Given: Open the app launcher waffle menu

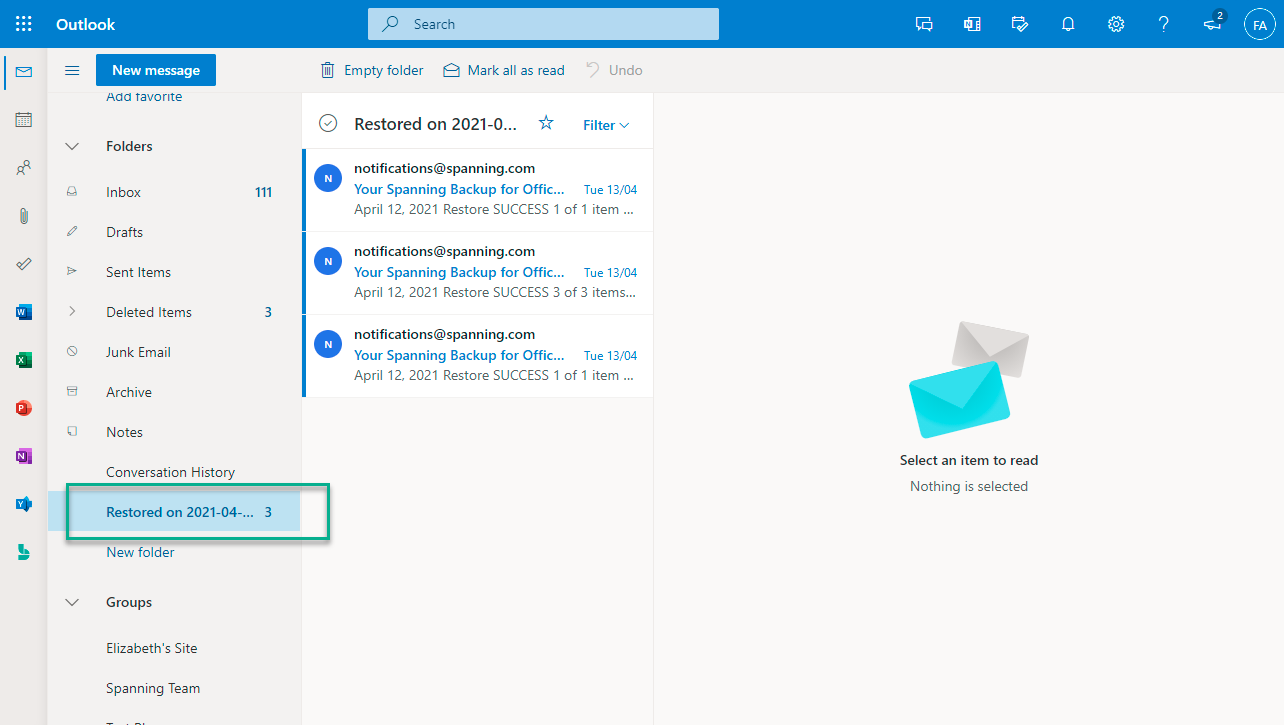Looking at the screenshot, I should (24, 24).
